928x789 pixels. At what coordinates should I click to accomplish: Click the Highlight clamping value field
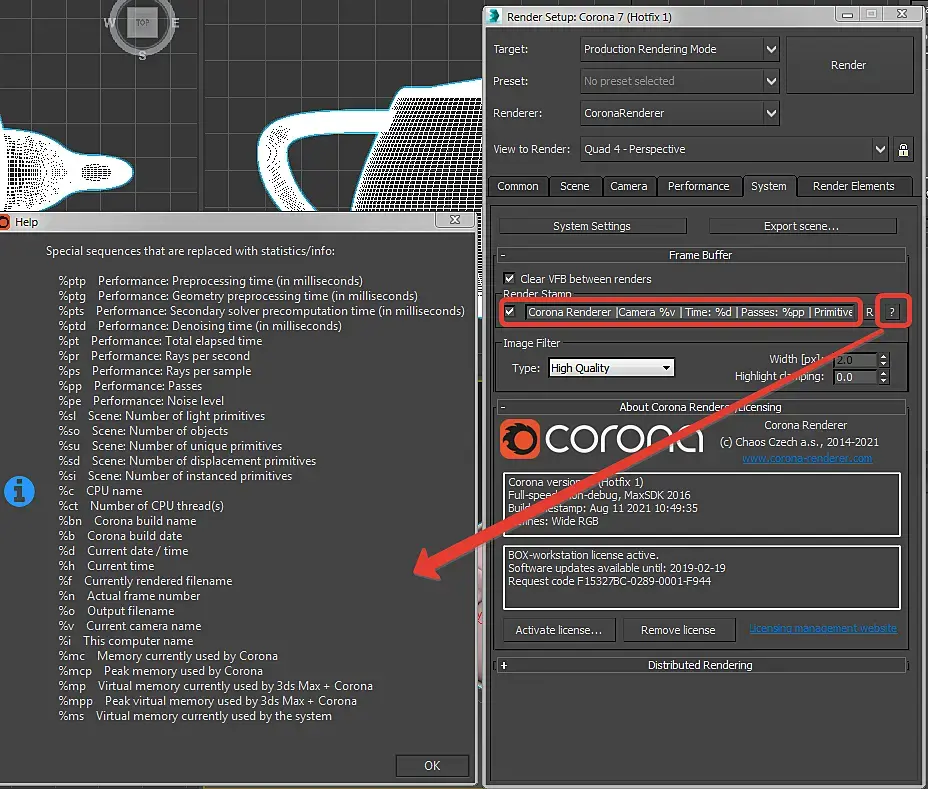pos(855,377)
